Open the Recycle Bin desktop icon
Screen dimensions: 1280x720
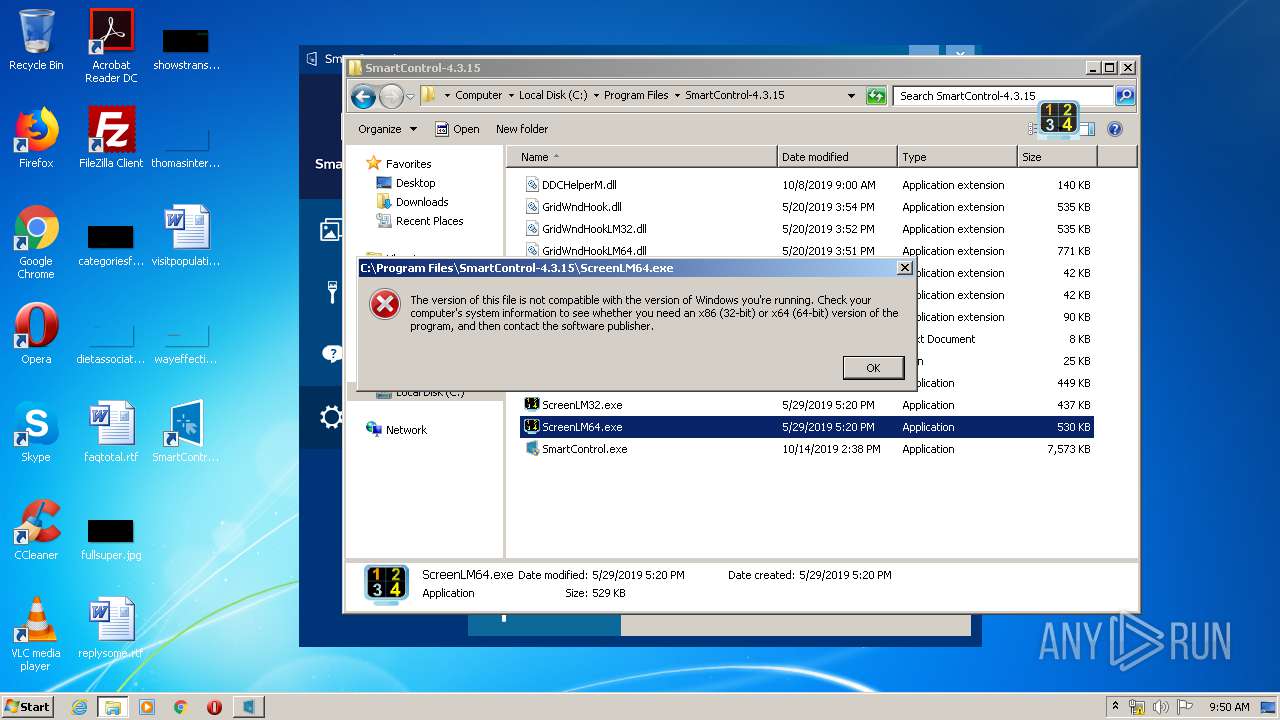click(36, 40)
